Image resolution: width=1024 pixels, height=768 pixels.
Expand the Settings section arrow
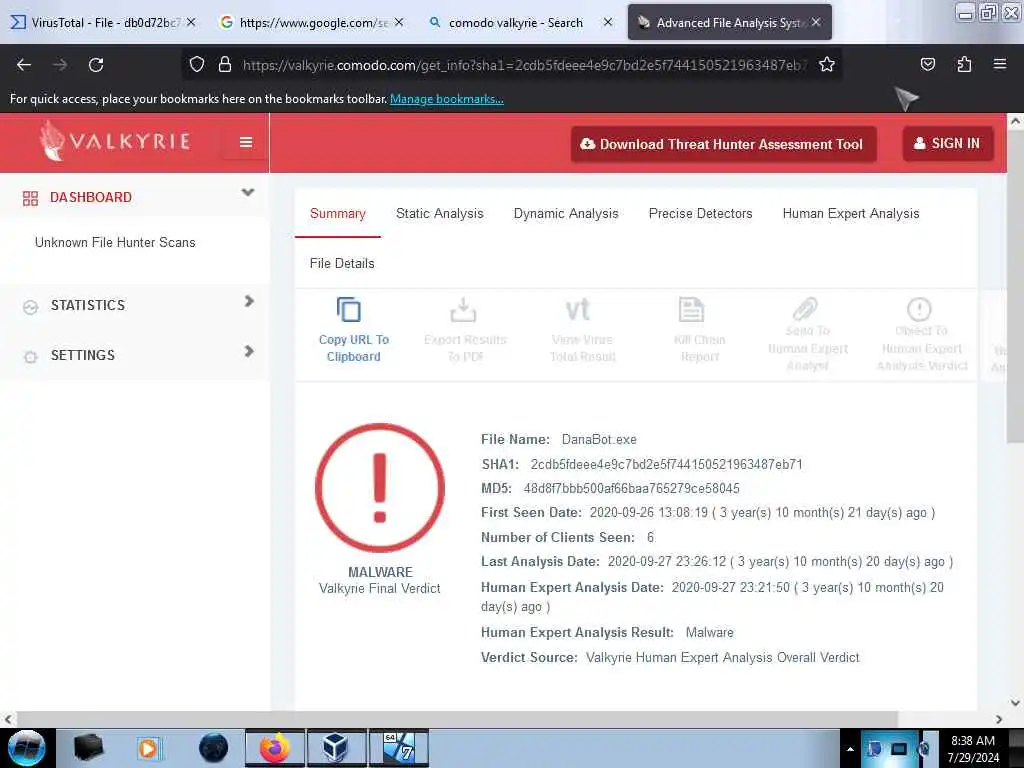tap(249, 351)
